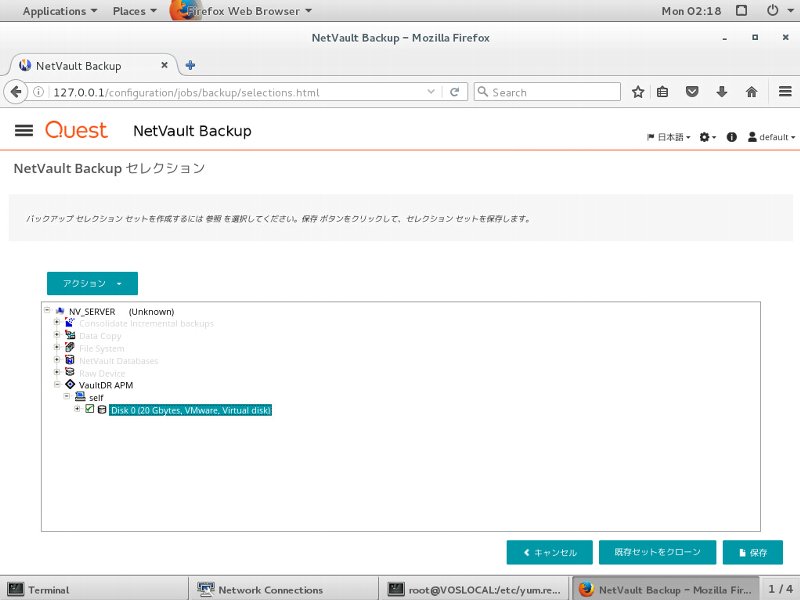Bookmark this page with star icon
Viewport: 800px width, 600px height.
[638, 92]
